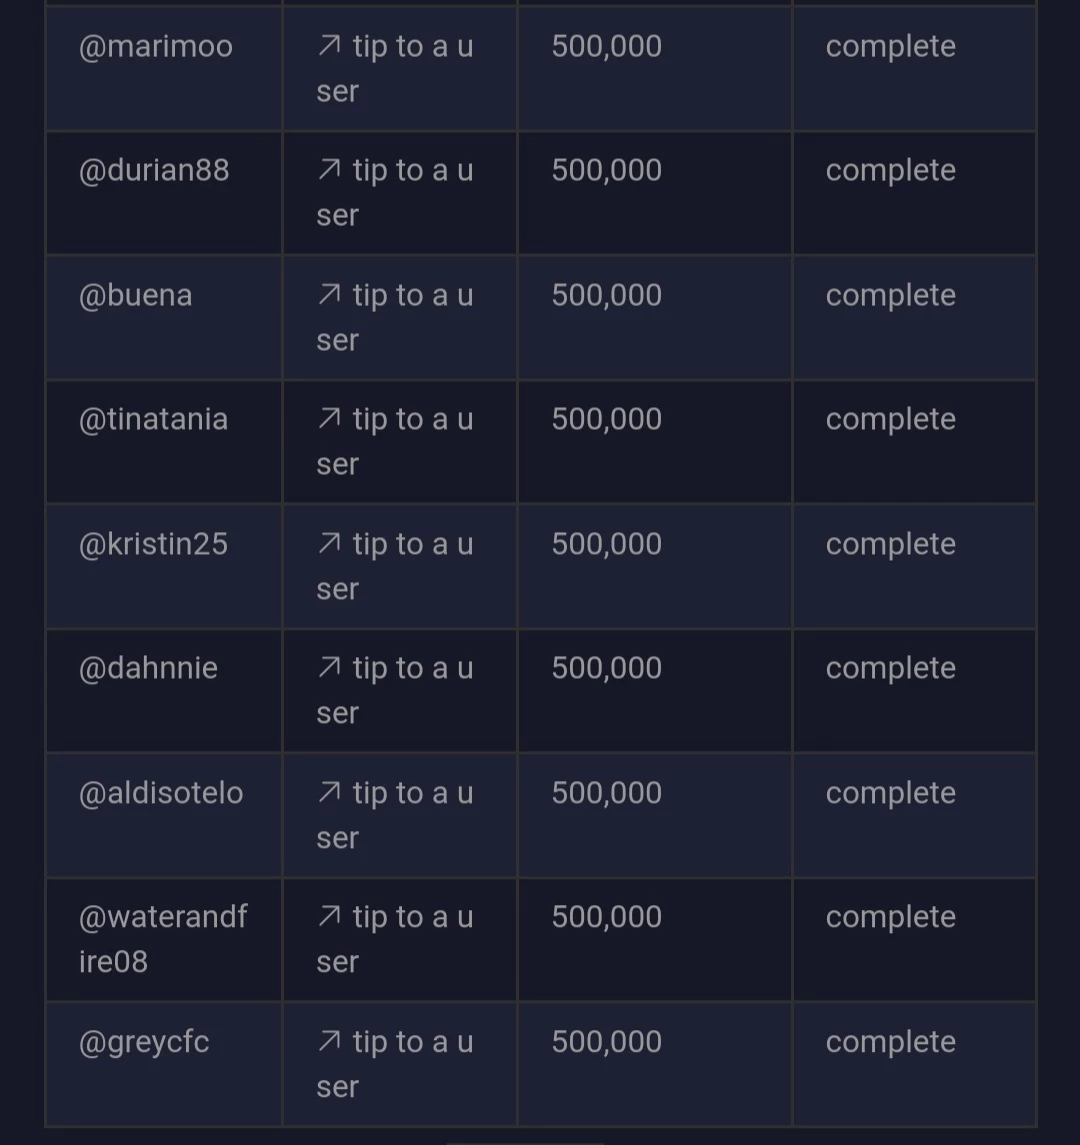
Task: Go to the @dahnnie profile link
Action: pyautogui.click(x=148, y=668)
